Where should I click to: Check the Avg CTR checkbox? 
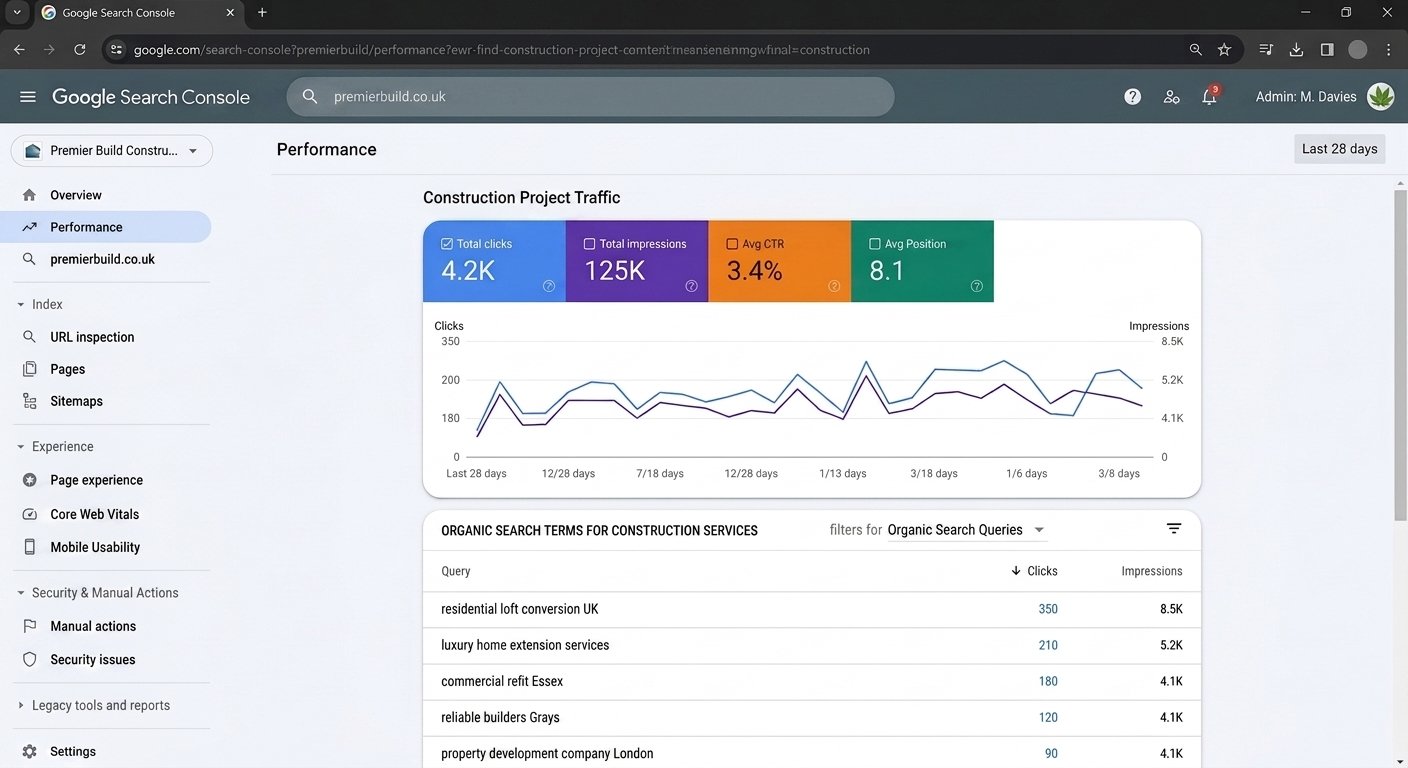click(732, 244)
